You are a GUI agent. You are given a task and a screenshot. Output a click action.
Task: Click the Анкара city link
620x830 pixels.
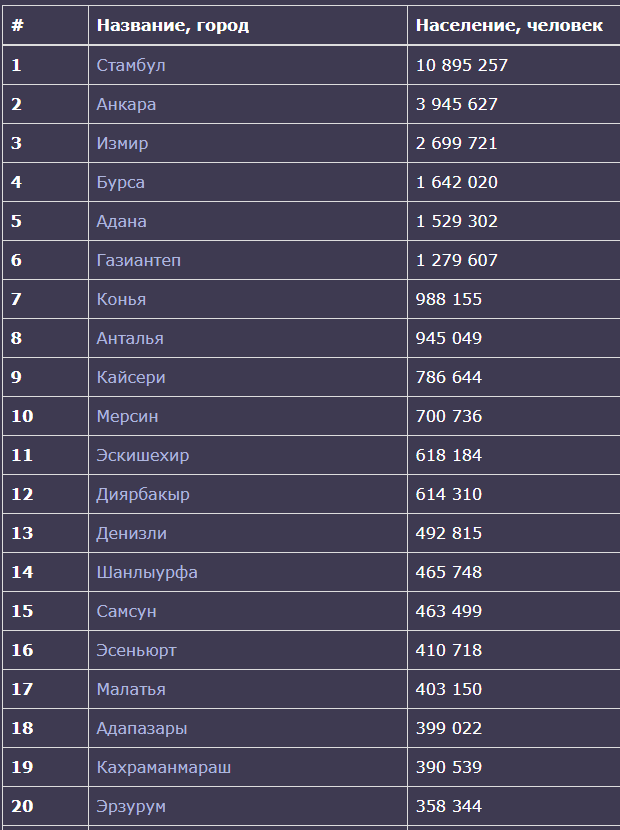tap(126, 104)
